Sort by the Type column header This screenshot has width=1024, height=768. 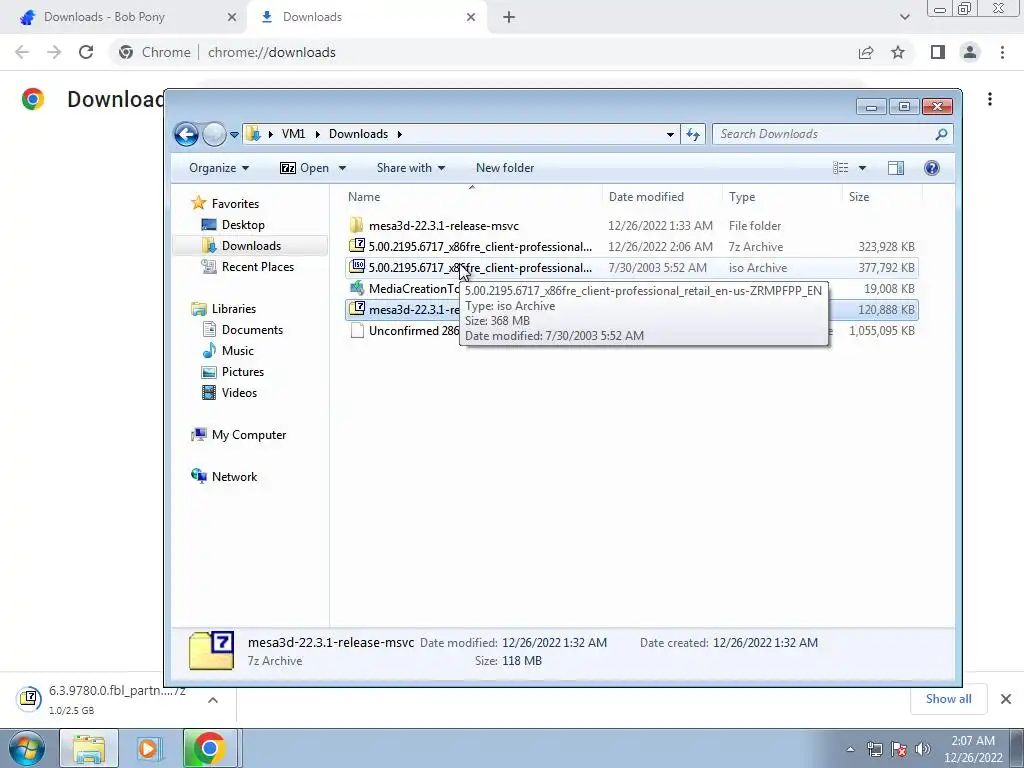[x=782, y=197]
